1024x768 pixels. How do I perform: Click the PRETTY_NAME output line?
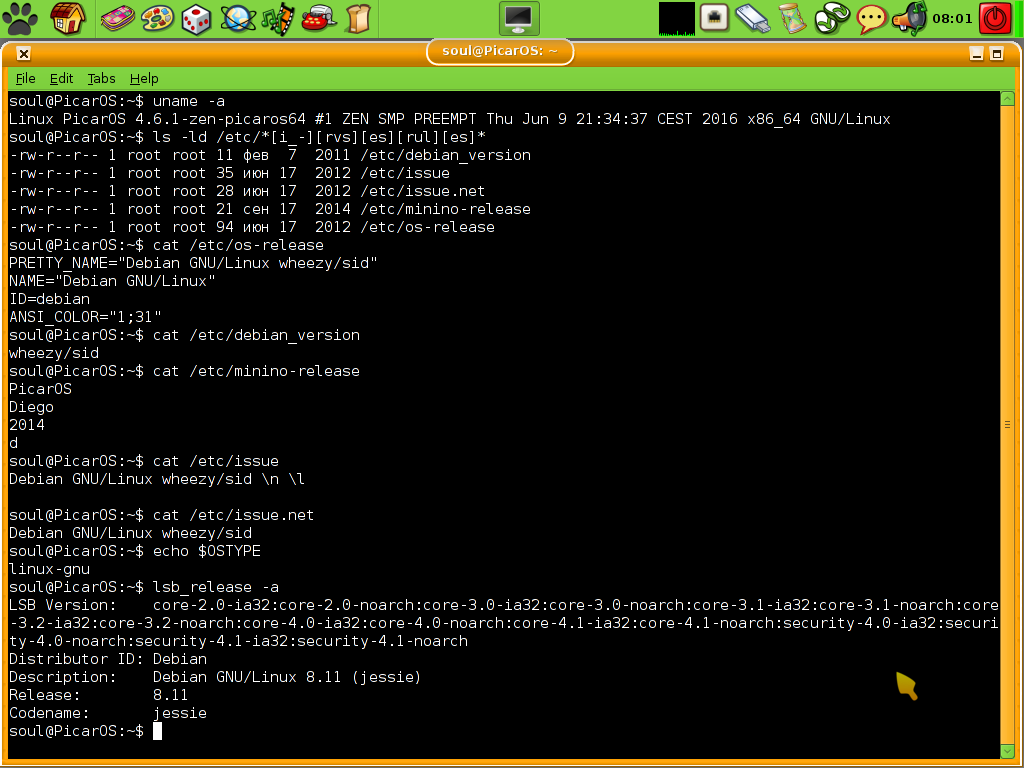tap(193, 263)
